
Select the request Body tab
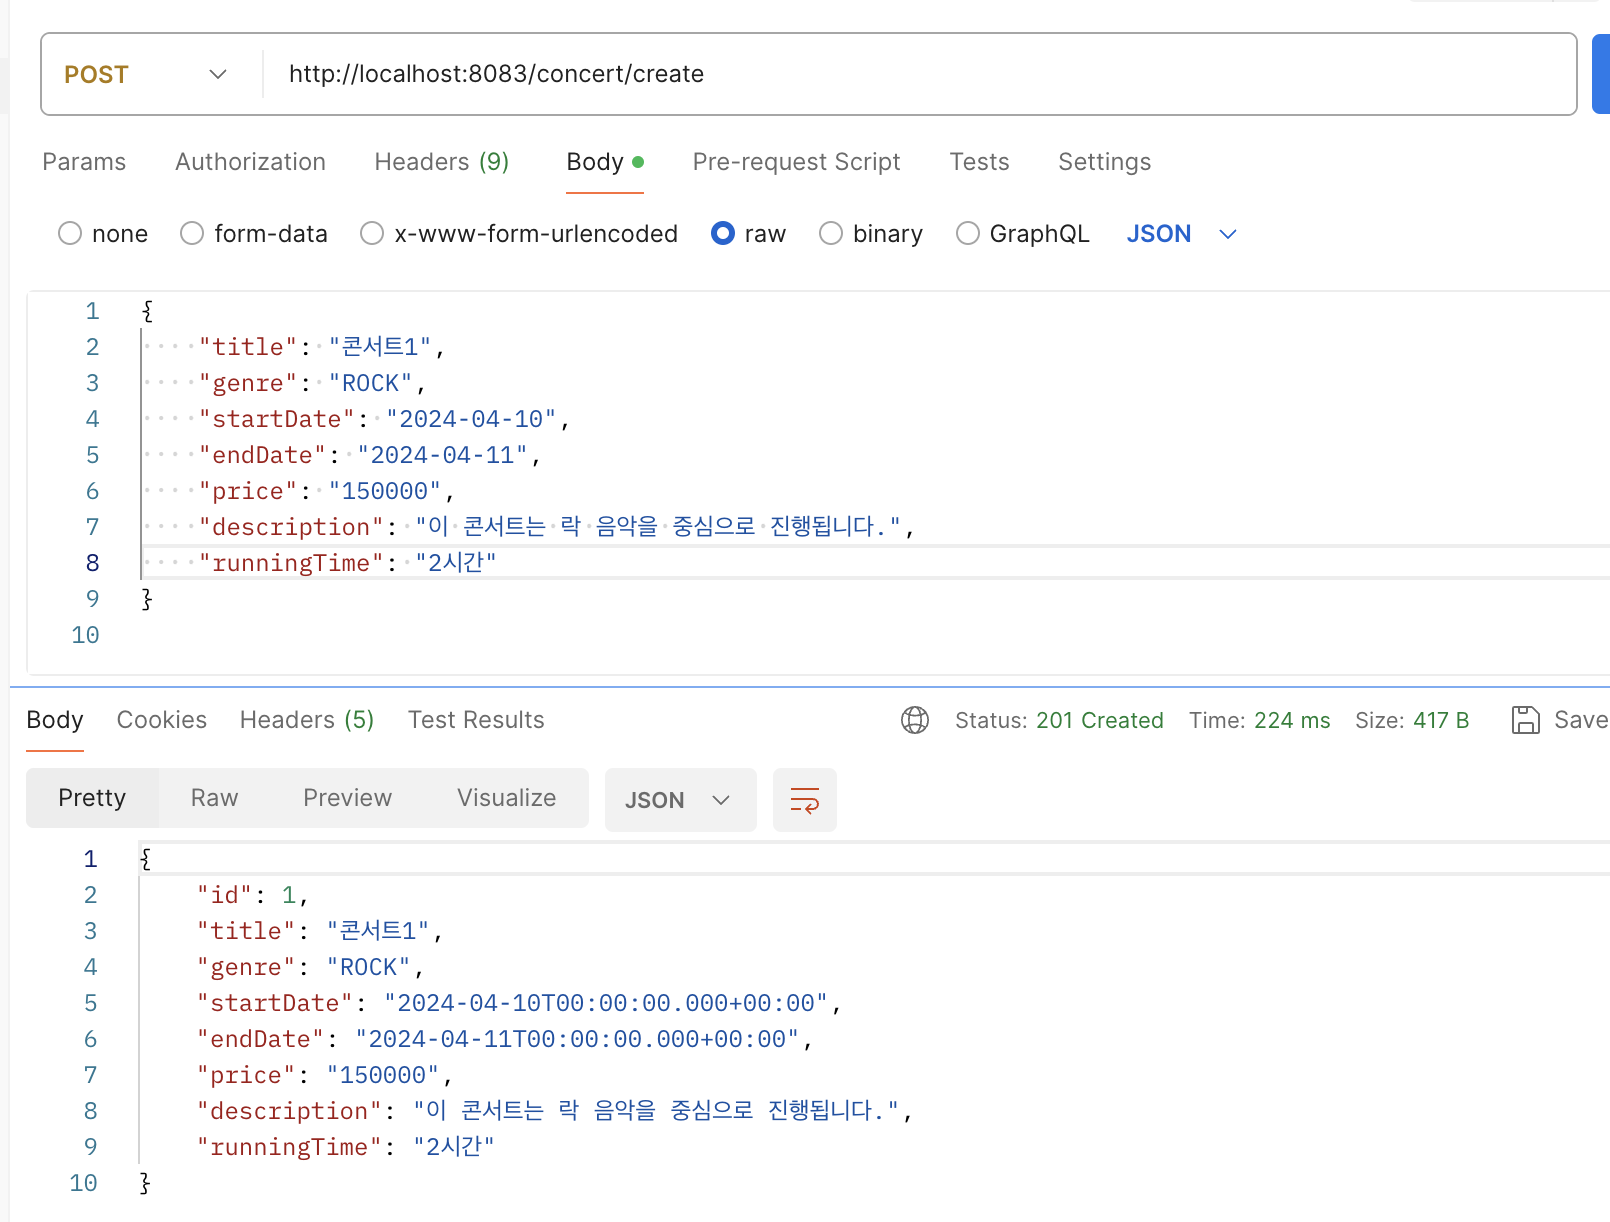click(x=605, y=162)
